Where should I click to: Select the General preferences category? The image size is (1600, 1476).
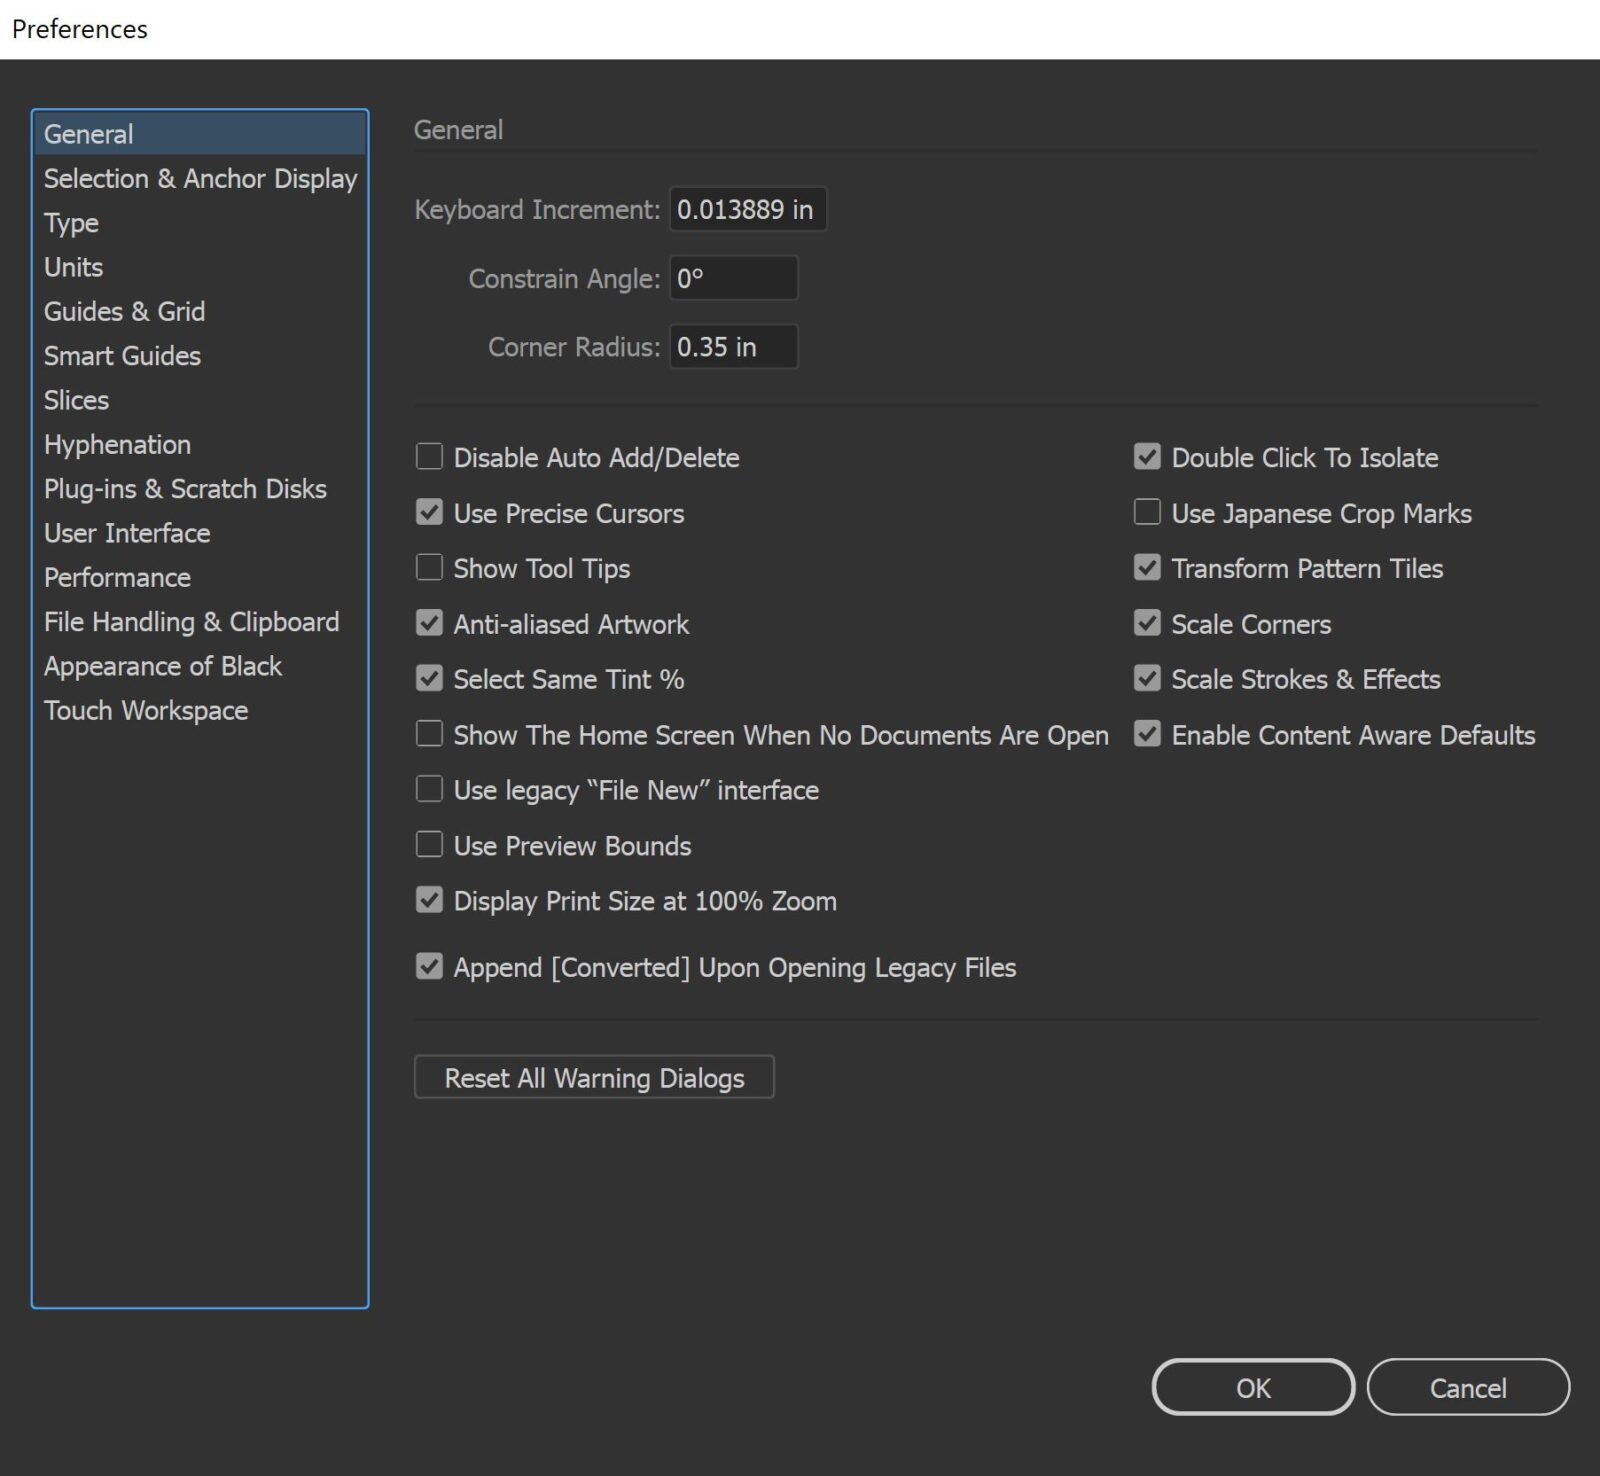(200, 134)
